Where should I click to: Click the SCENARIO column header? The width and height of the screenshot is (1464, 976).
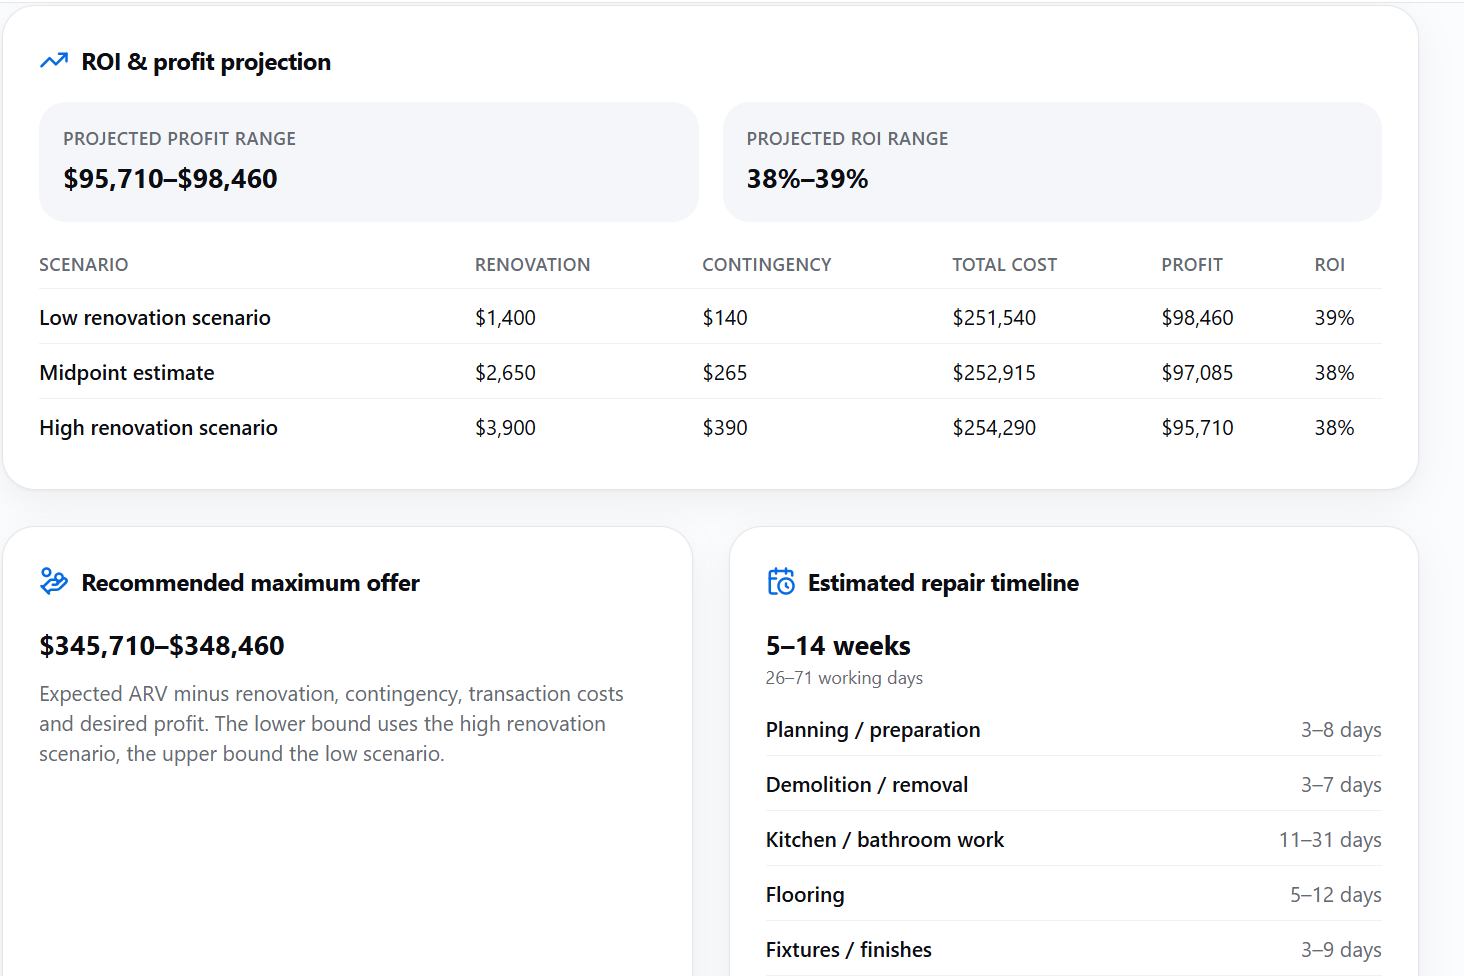[x=84, y=265]
